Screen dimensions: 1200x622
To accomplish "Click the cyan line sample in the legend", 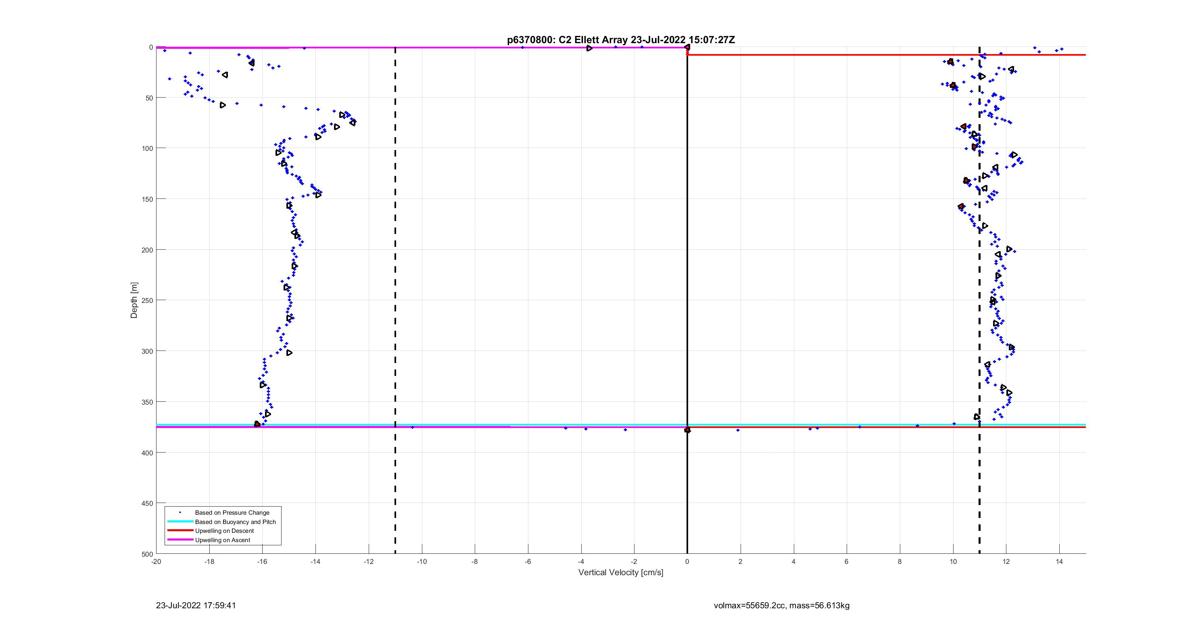I will click(x=179, y=522).
